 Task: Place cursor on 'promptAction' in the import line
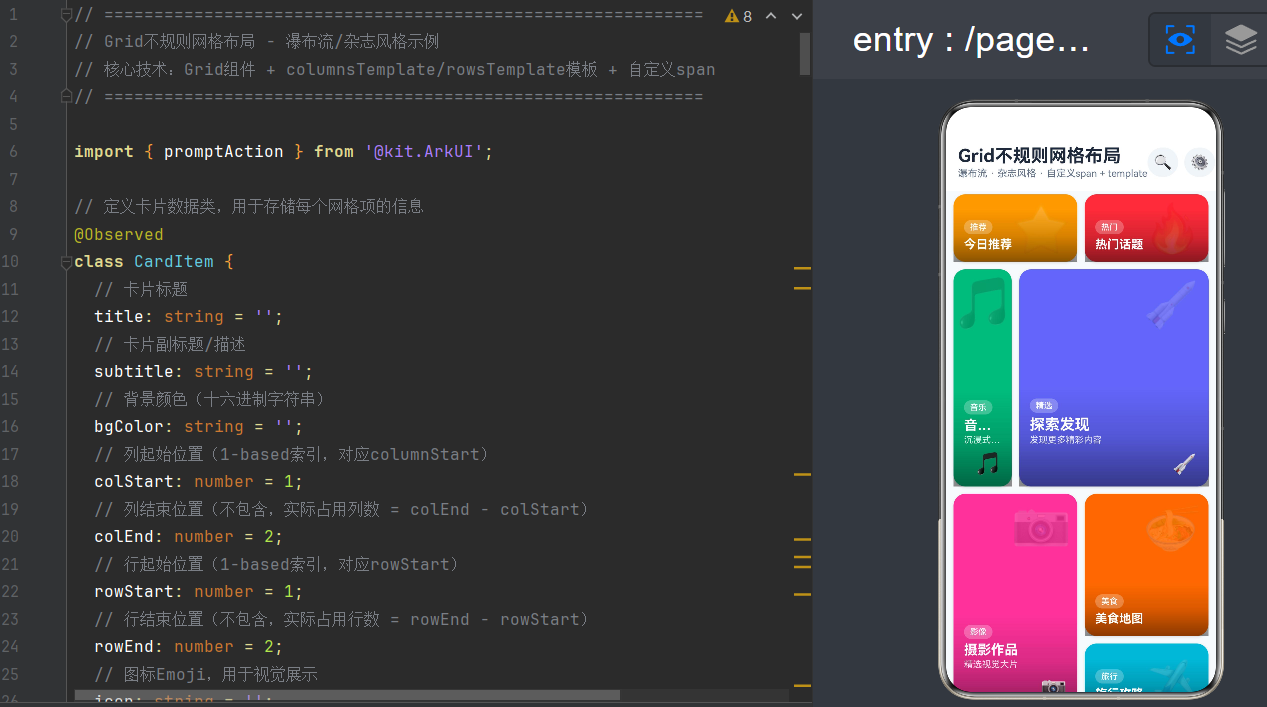pyautogui.click(x=223, y=151)
